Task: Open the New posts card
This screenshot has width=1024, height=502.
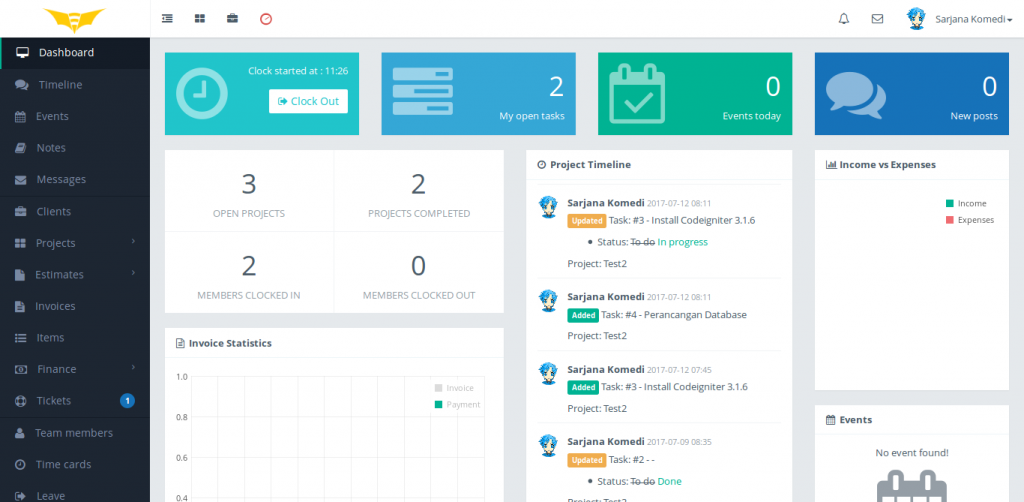Action: (912, 94)
